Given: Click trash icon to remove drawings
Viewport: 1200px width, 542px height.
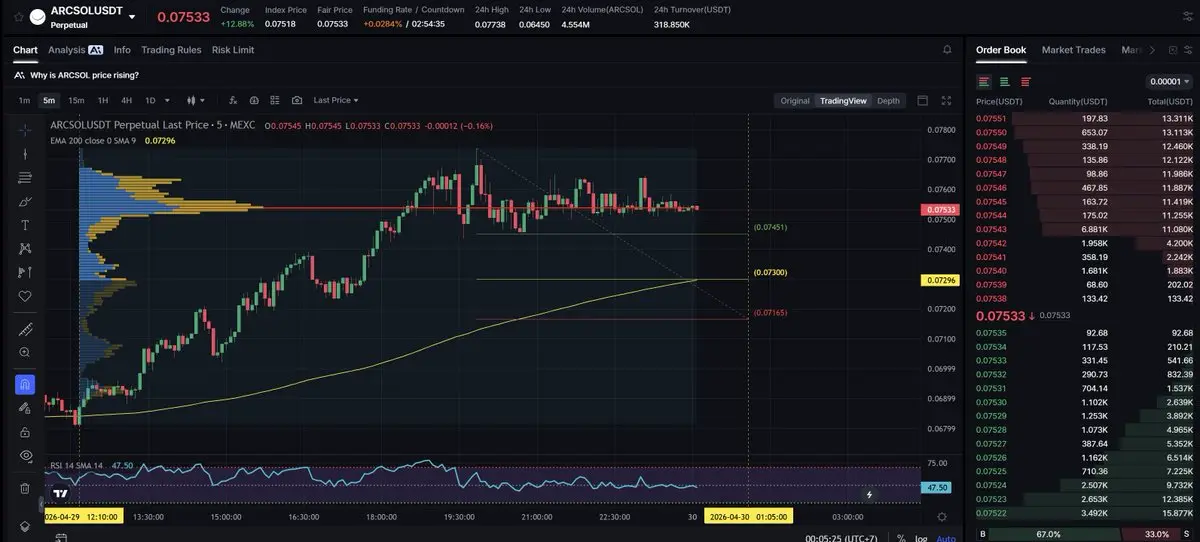Looking at the screenshot, I should [25, 488].
